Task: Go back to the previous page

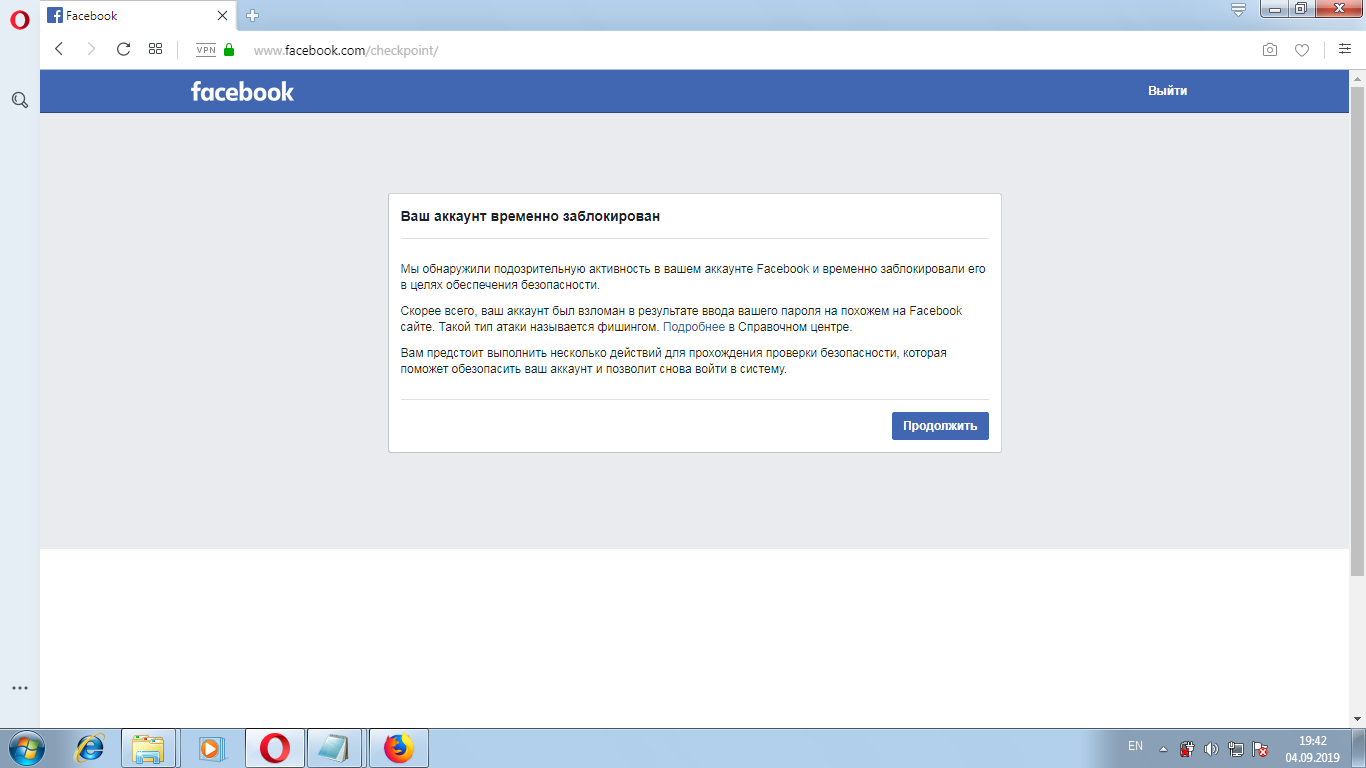Action: [57, 47]
